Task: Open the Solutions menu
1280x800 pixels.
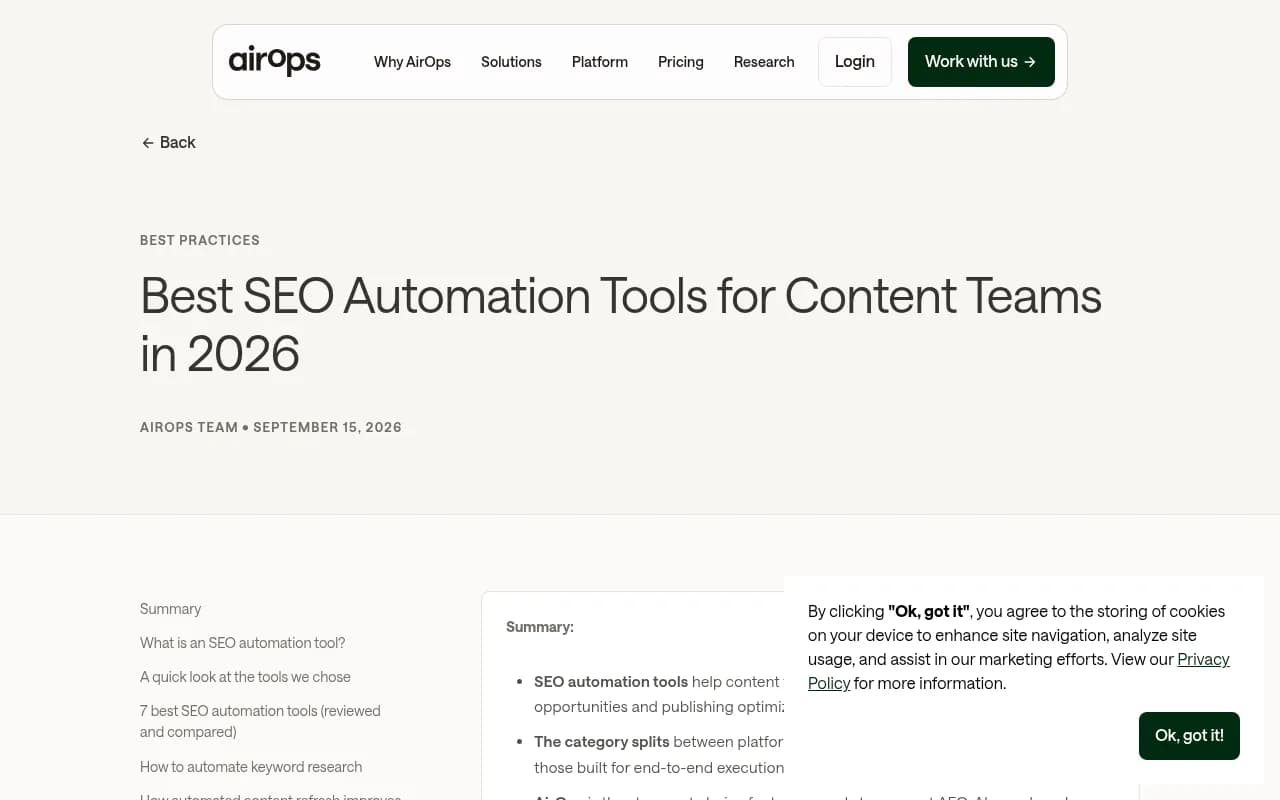Action: (511, 62)
